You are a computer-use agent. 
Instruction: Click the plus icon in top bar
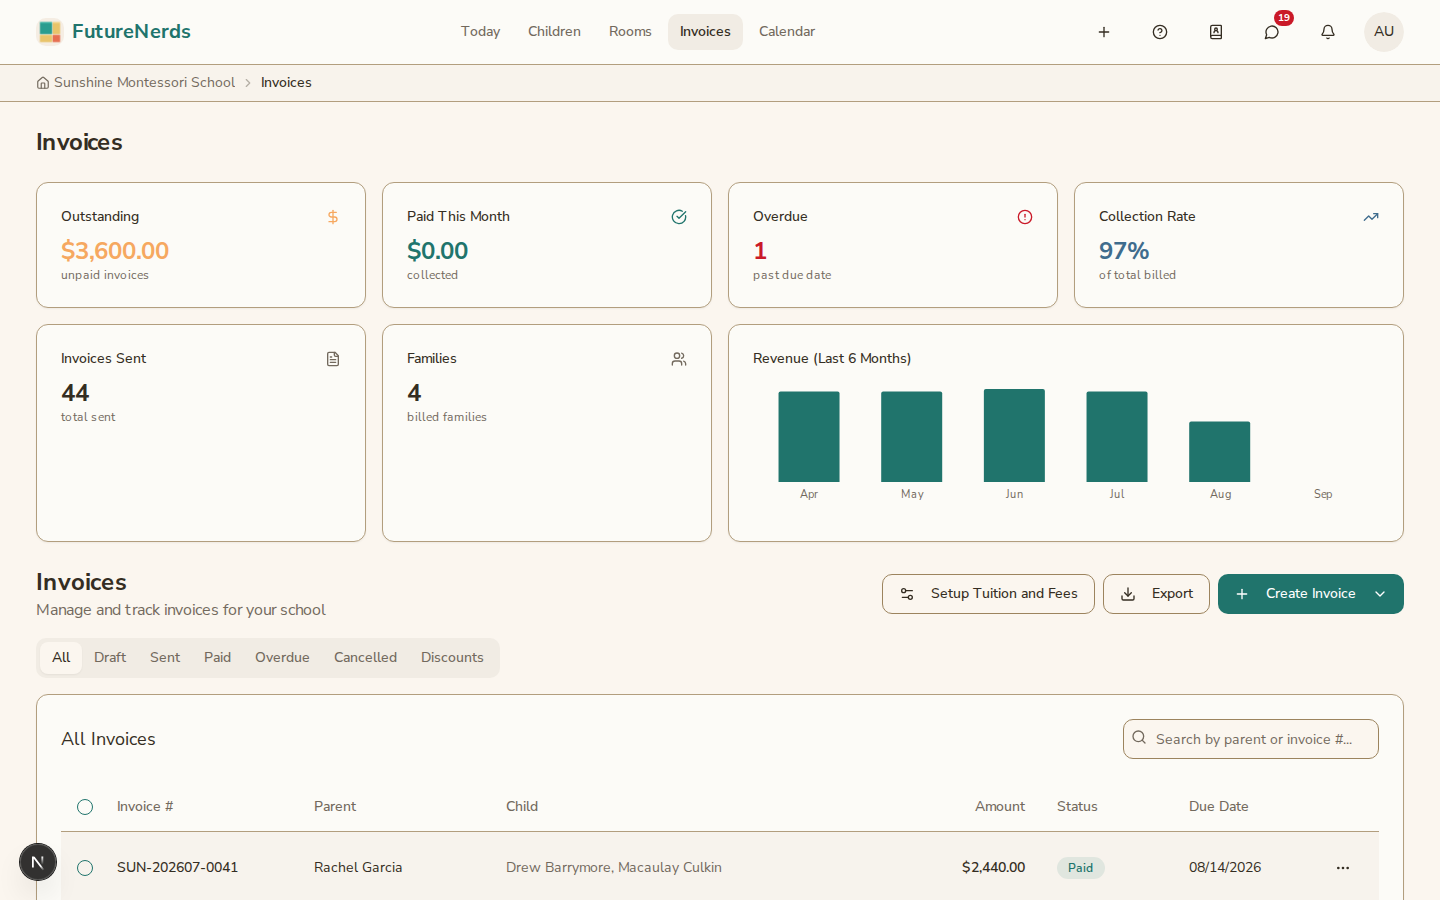[1104, 32]
